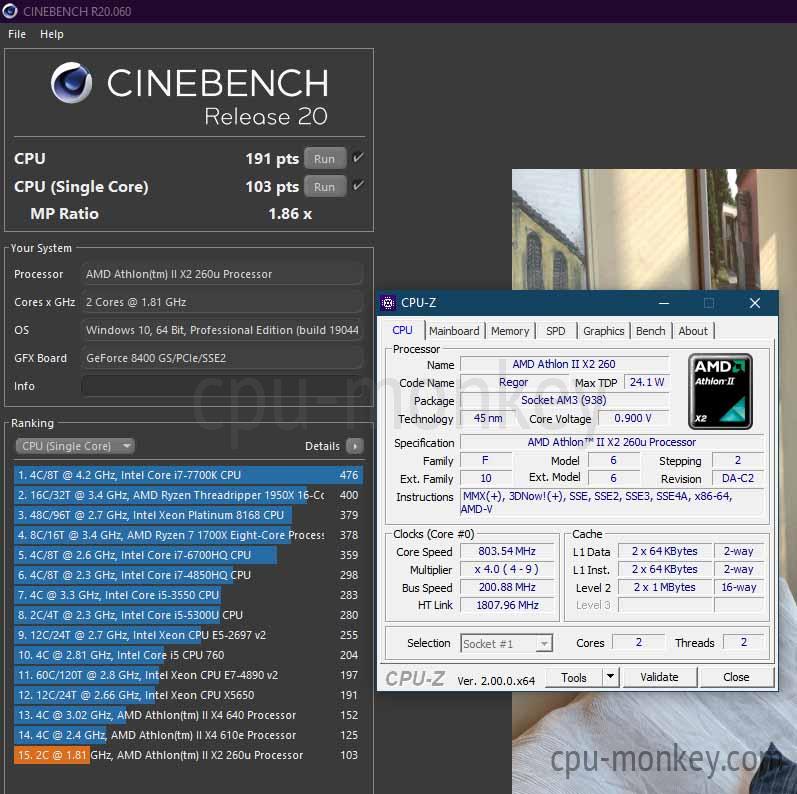Image resolution: width=797 pixels, height=794 pixels.
Task: Open the Help menu in Cinebench
Action: click(52, 34)
